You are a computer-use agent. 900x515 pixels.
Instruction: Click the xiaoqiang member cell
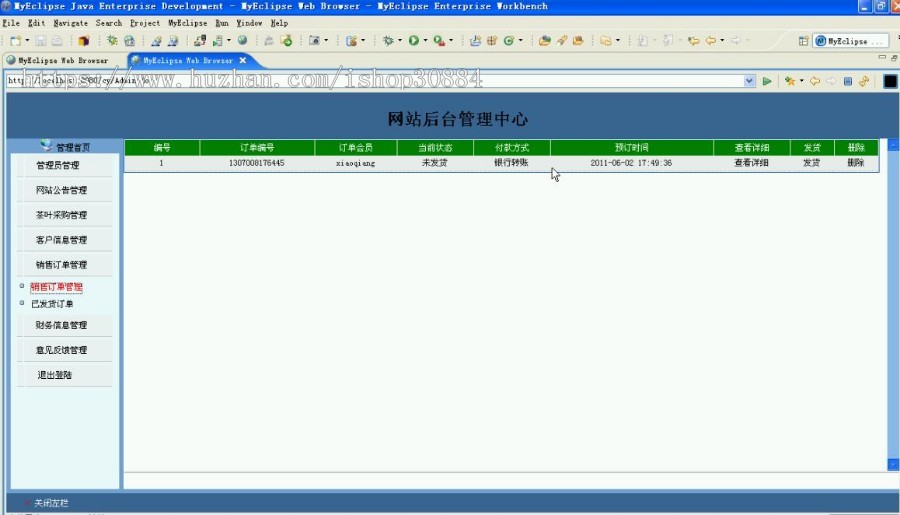pos(355,163)
